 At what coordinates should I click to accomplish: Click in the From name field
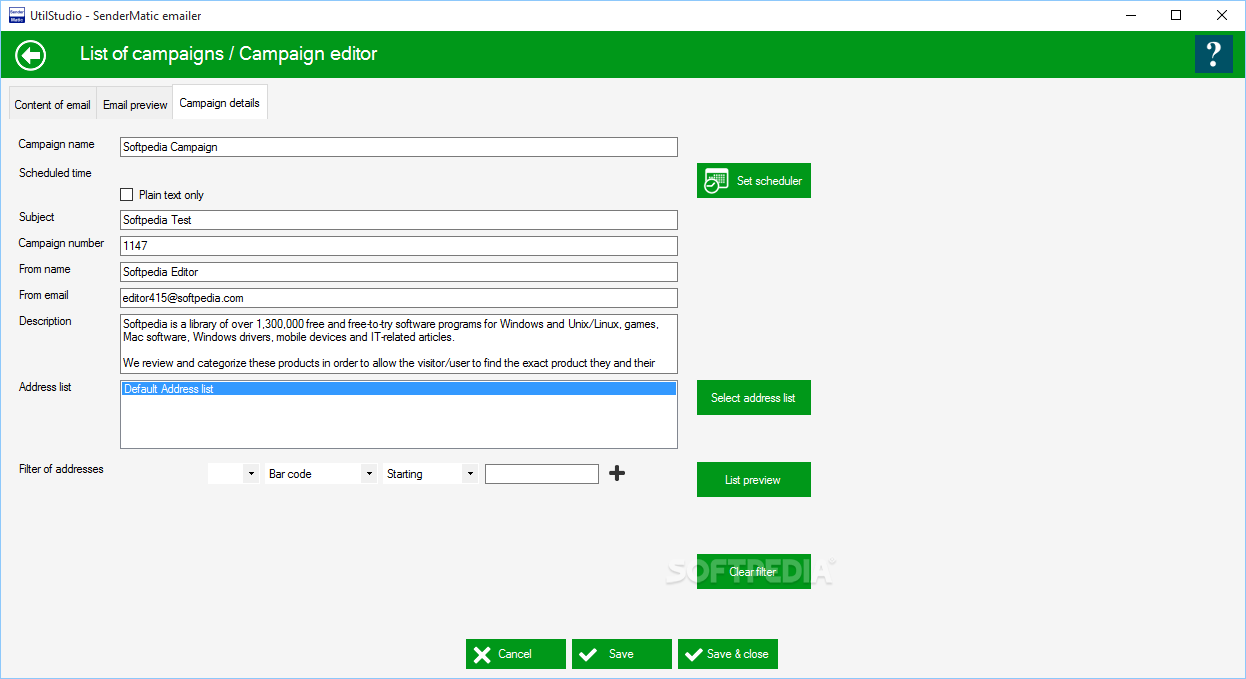click(399, 272)
